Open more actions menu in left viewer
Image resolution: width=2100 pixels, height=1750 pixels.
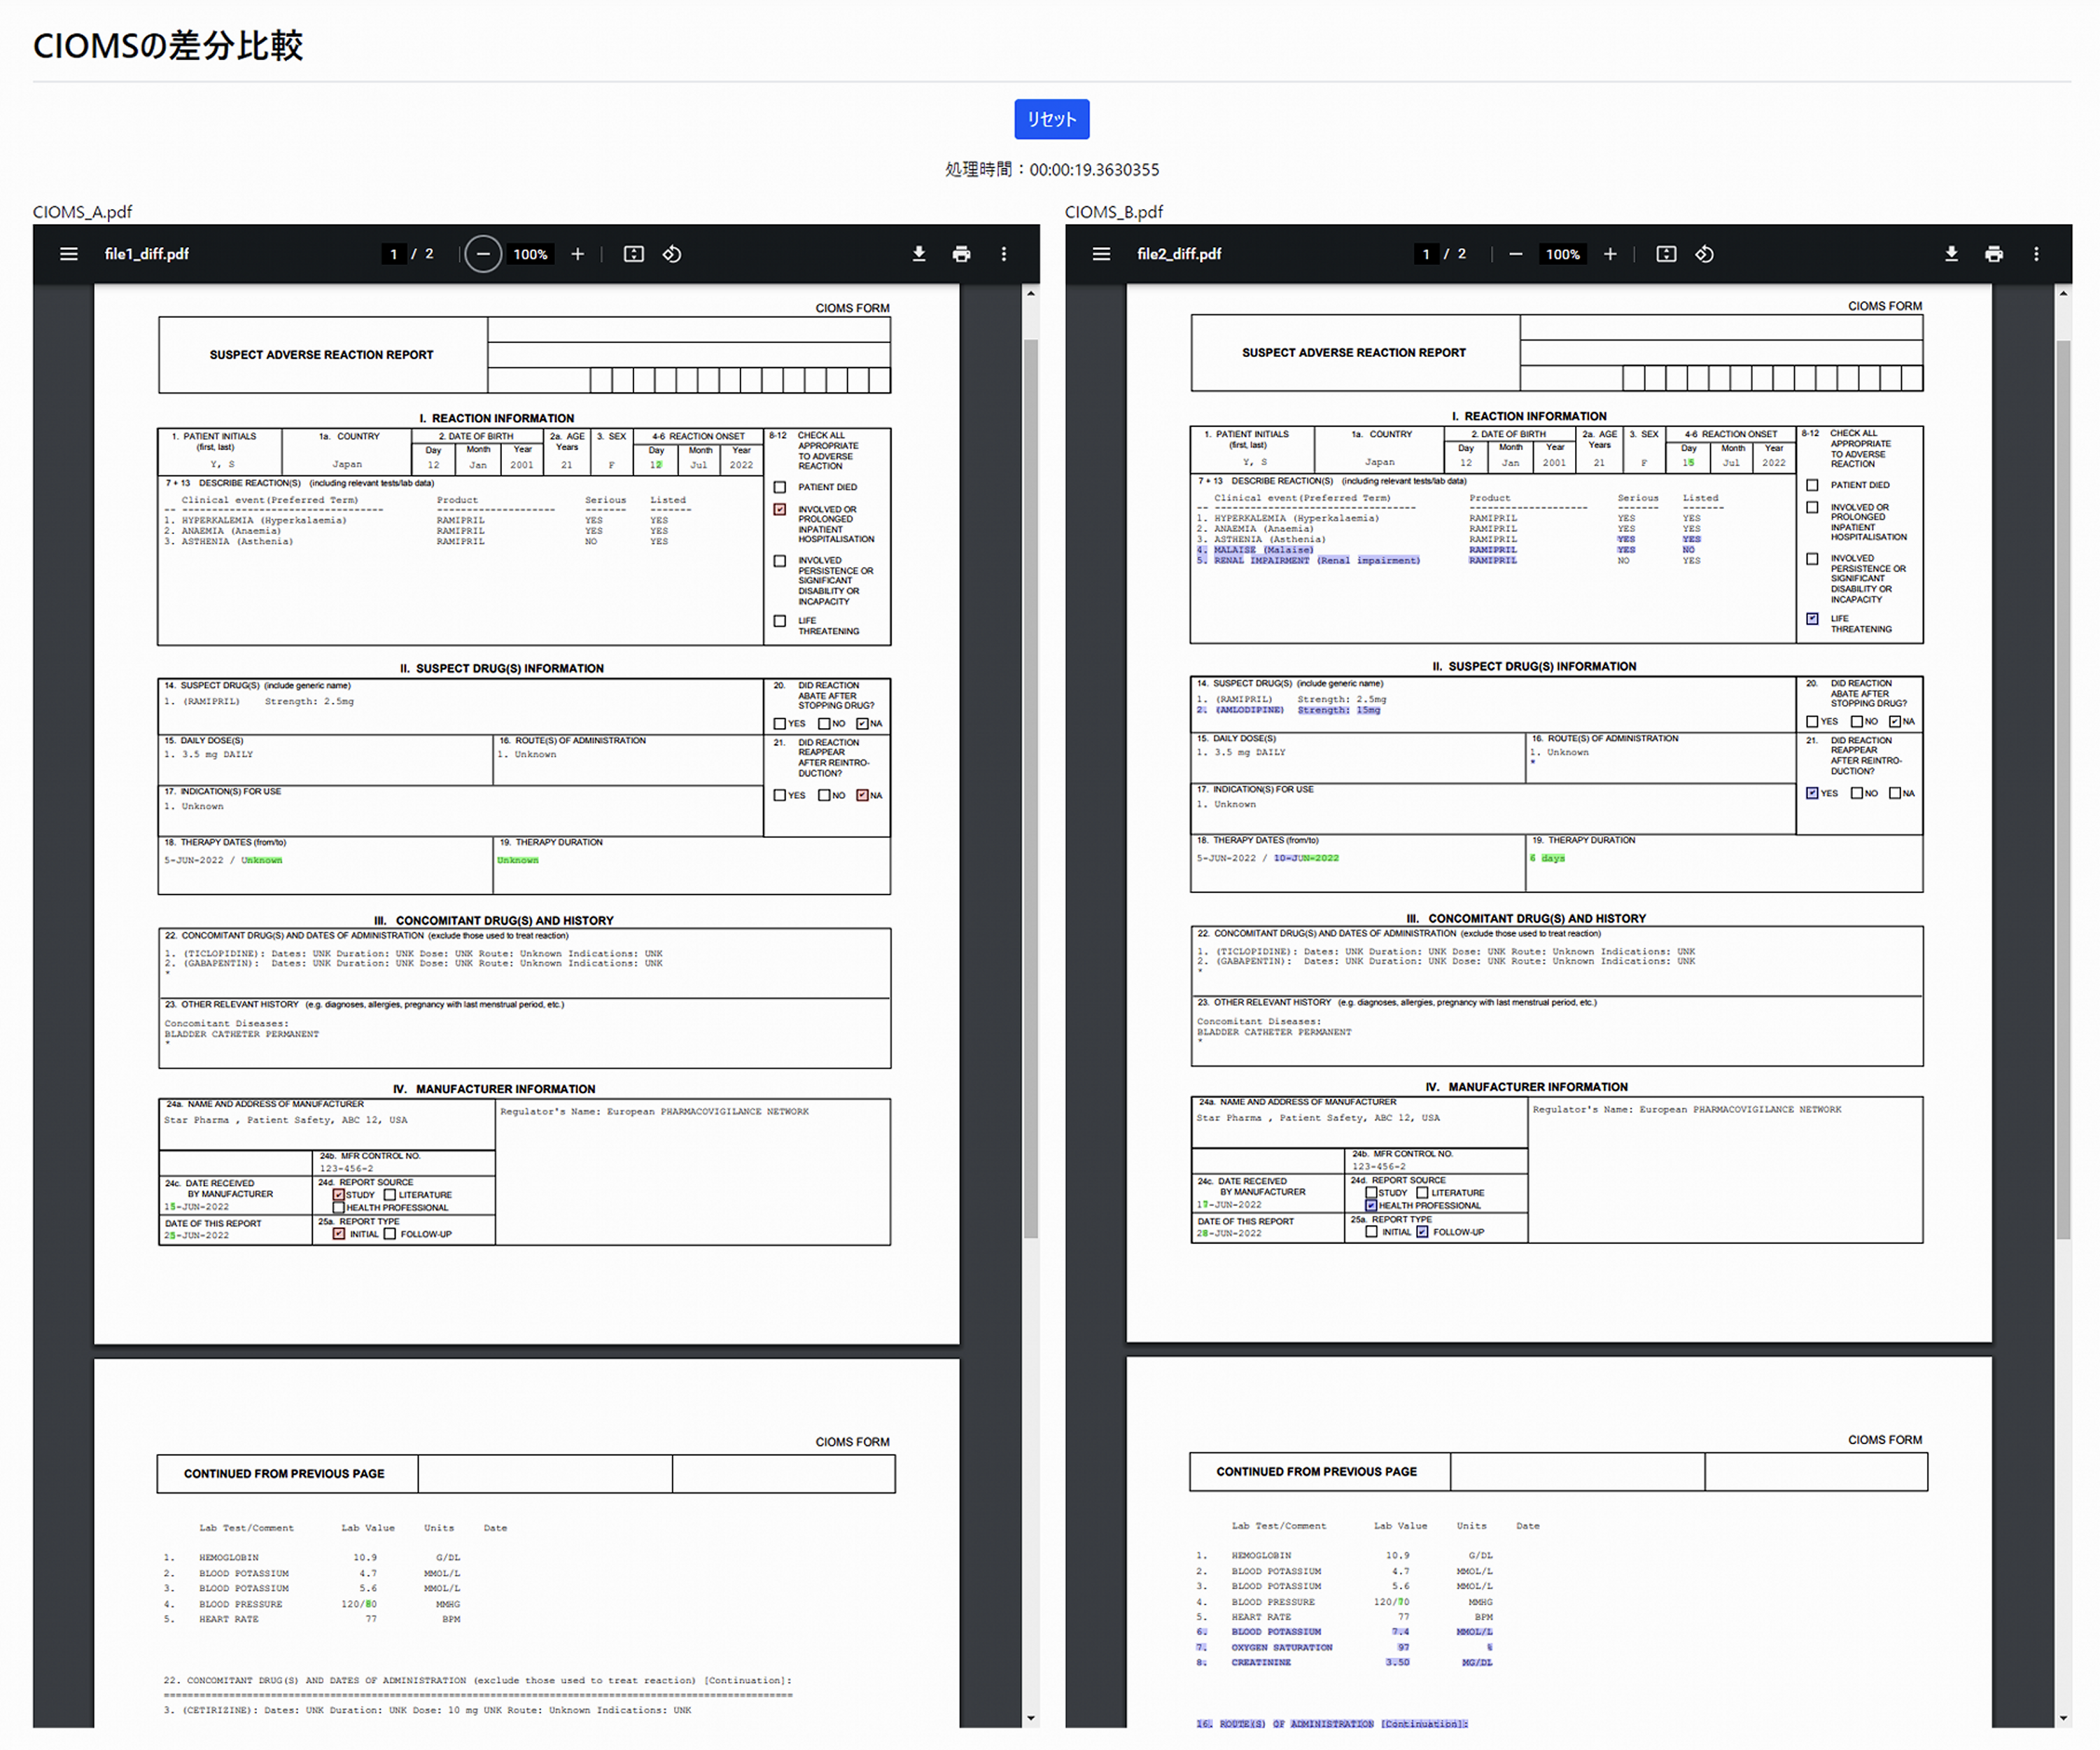click(x=1004, y=254)
